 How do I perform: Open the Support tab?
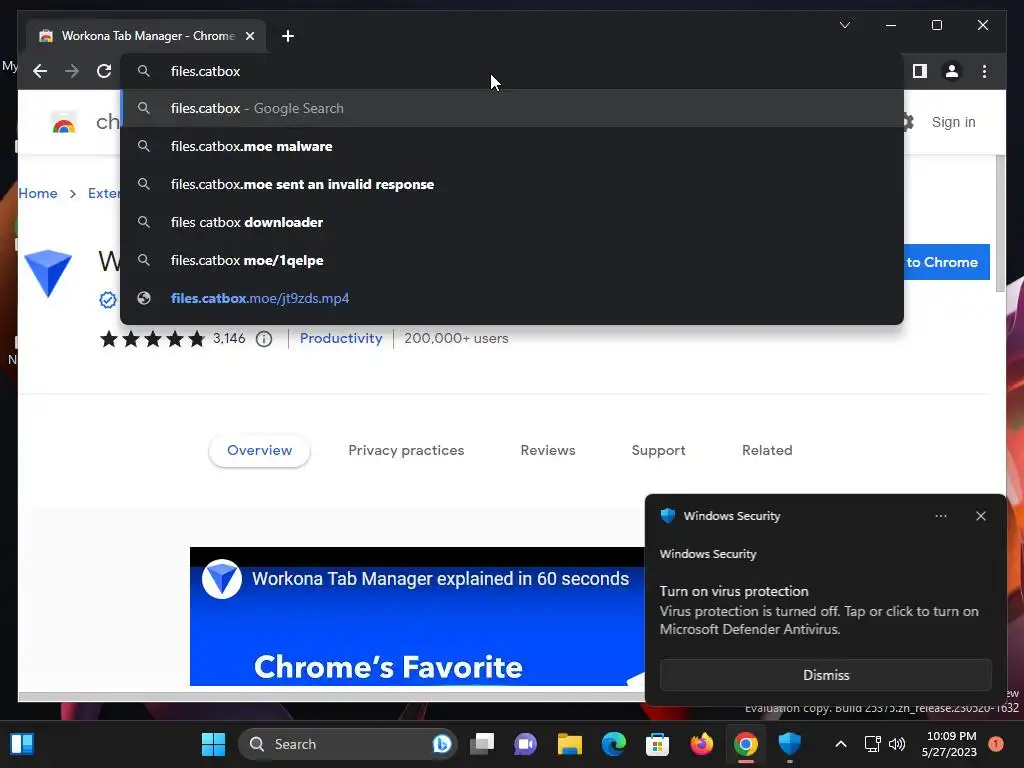[x=658, y=450]
